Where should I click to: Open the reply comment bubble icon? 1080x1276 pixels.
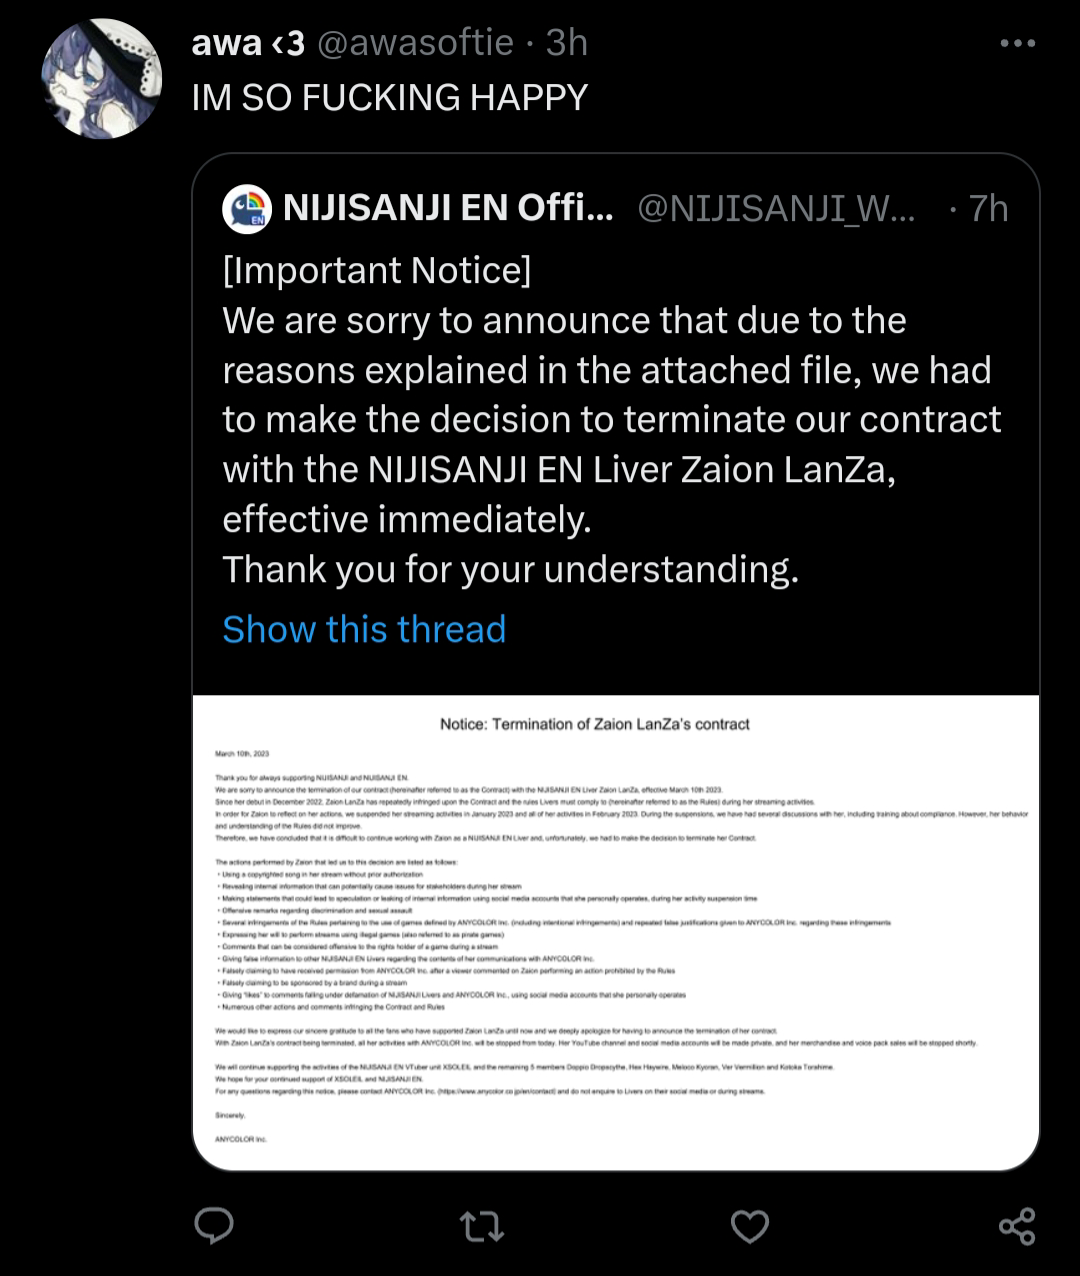coord(213,1226)
